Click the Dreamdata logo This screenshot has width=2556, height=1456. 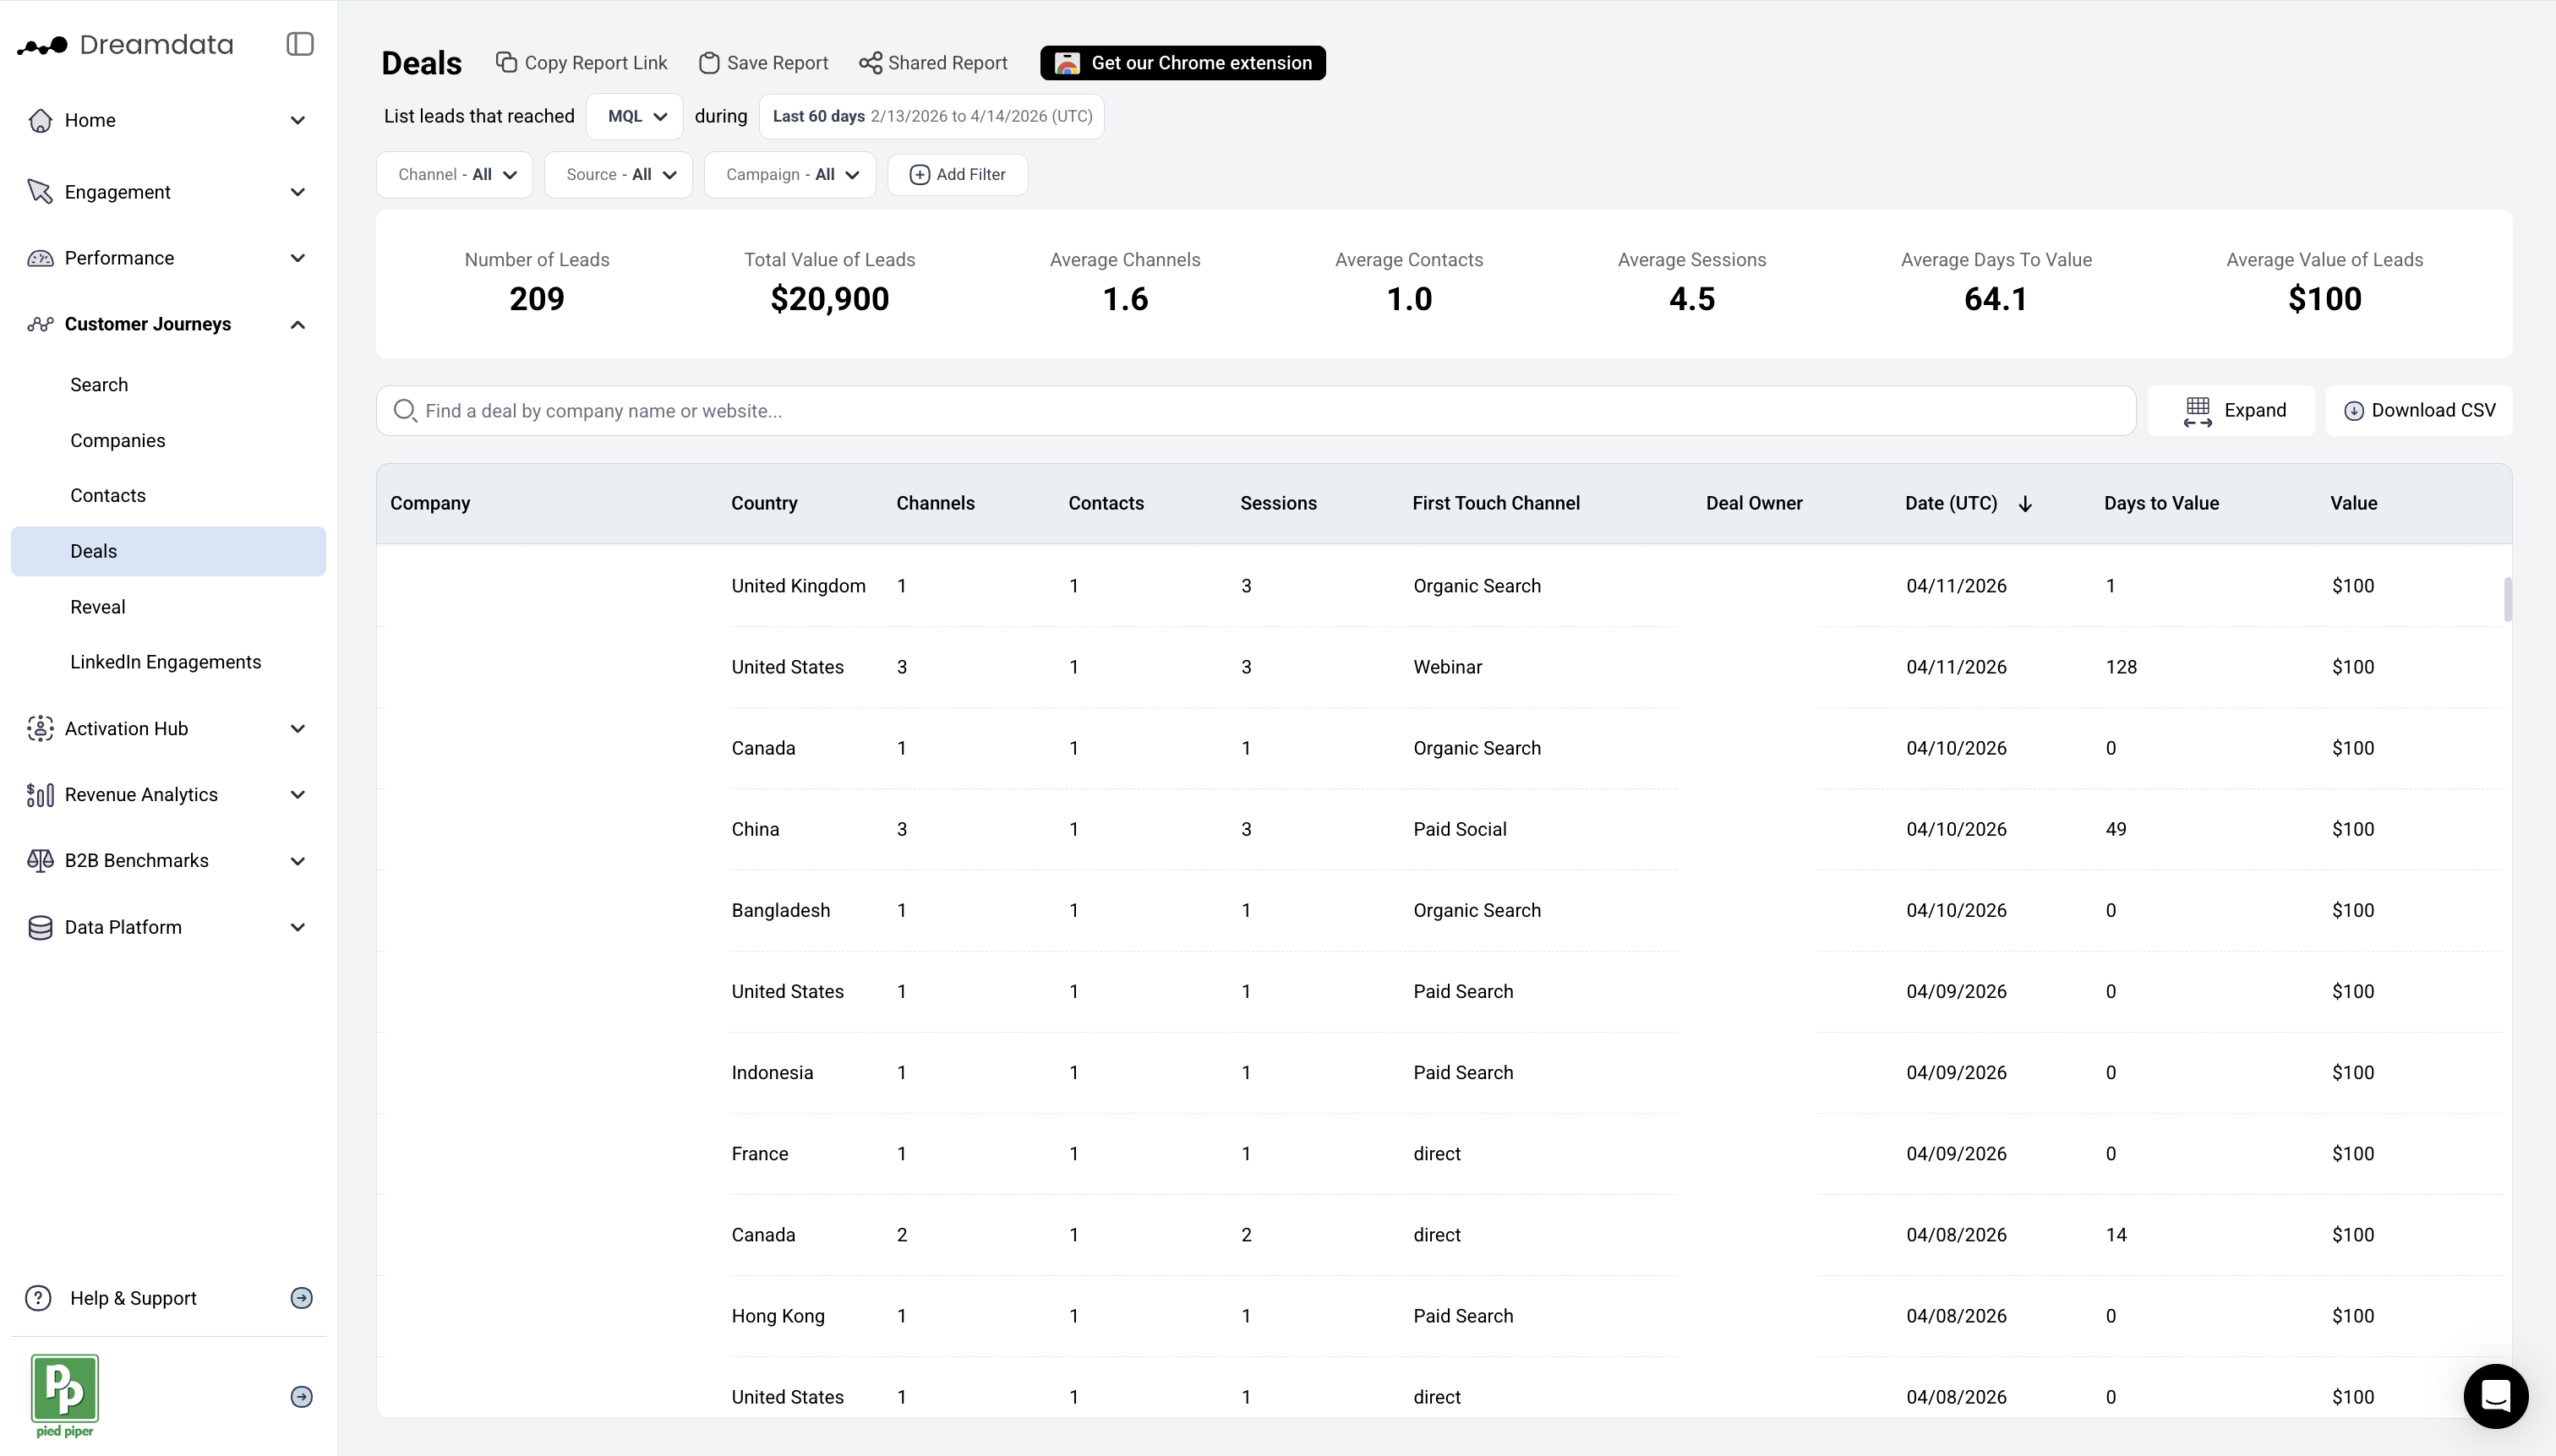tap(125, 45)
